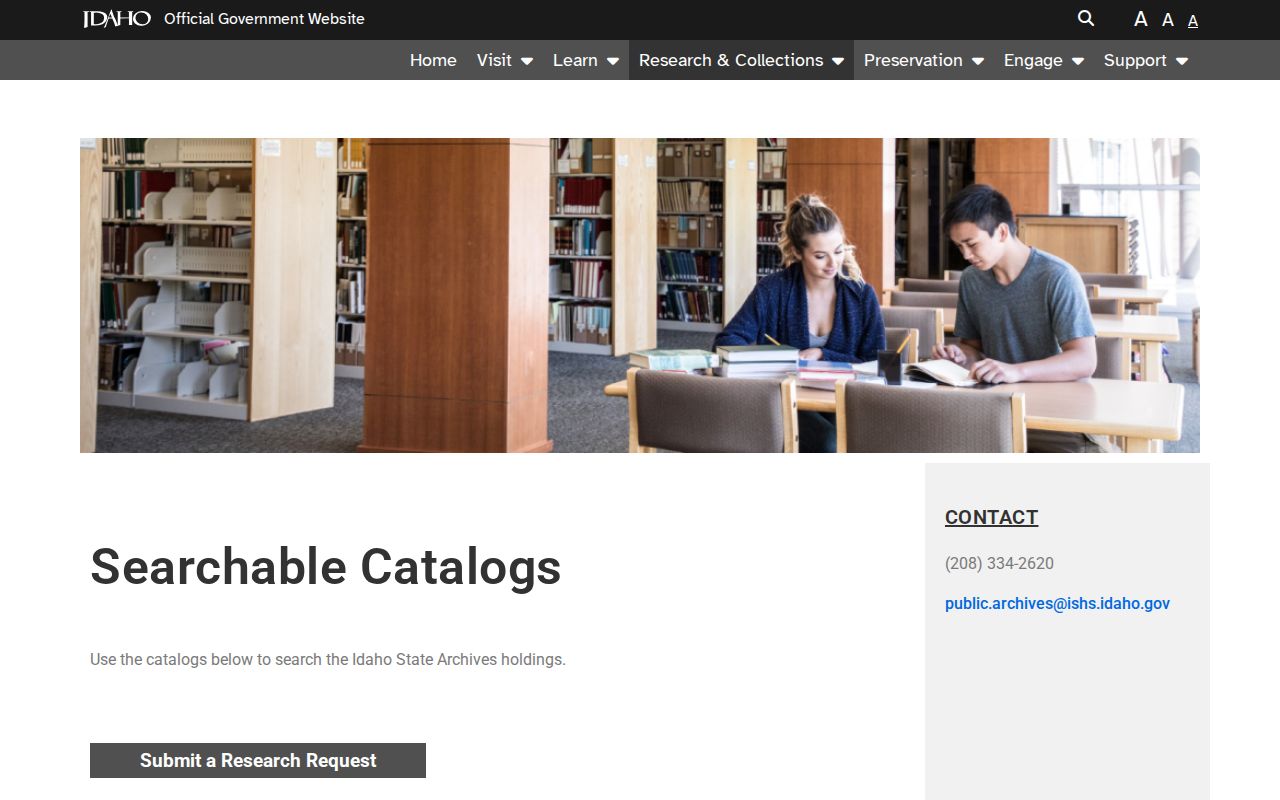Open the site search magnifier icon
The height and width of the screenshot is (800, 1280).
click(1086, 19)
